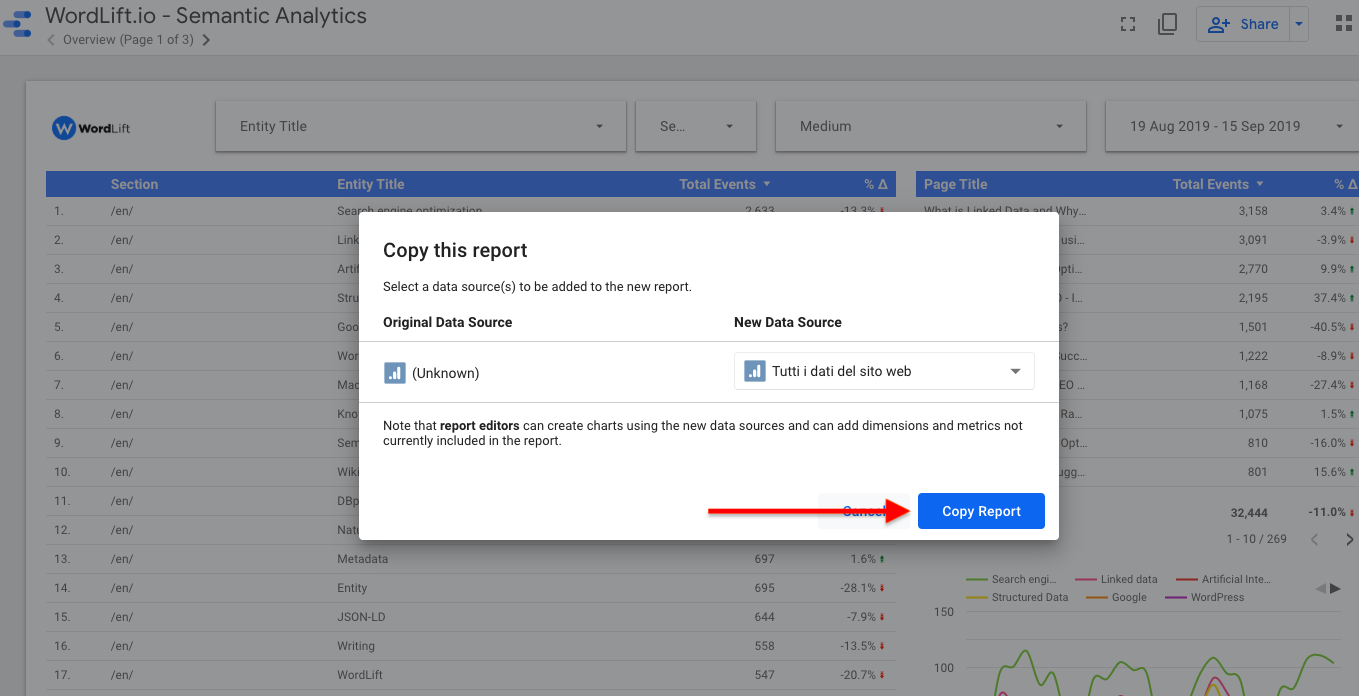1359x696 pixels.
Task: Sort by Page Title column header
Action: pyautogui.click(x=955, y=184)
